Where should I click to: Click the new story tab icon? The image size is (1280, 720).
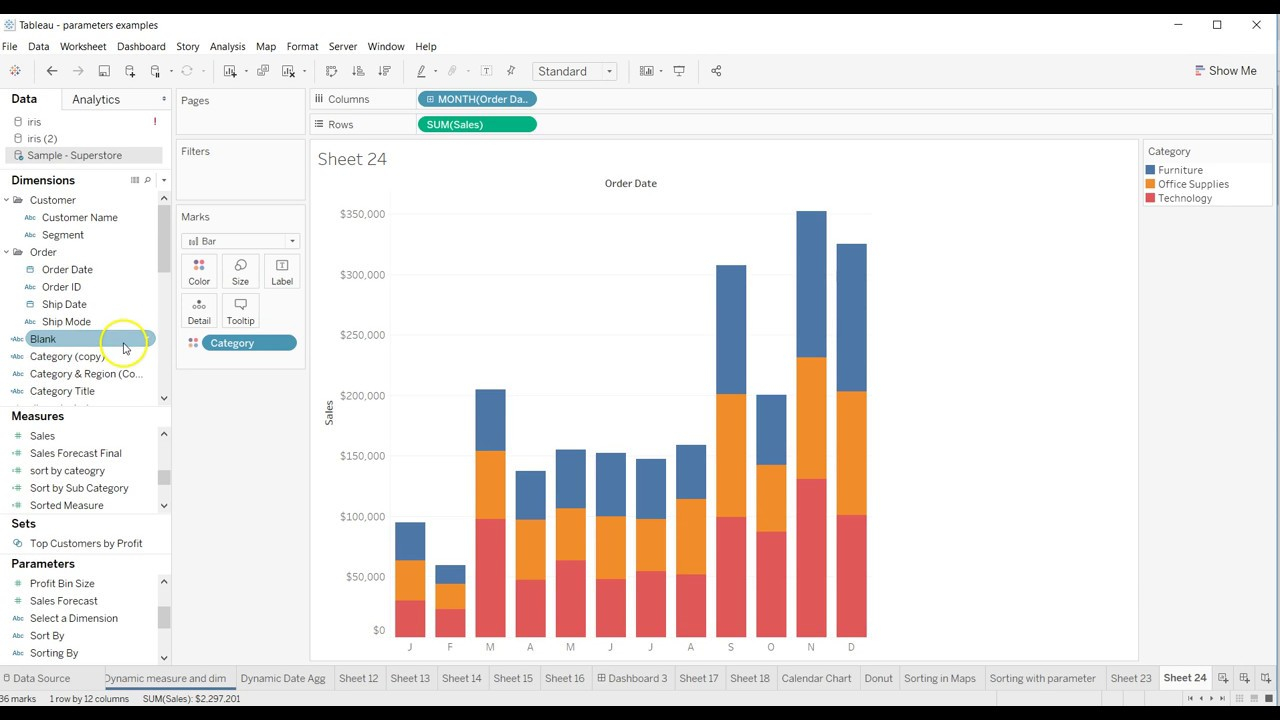[1265, 678]
